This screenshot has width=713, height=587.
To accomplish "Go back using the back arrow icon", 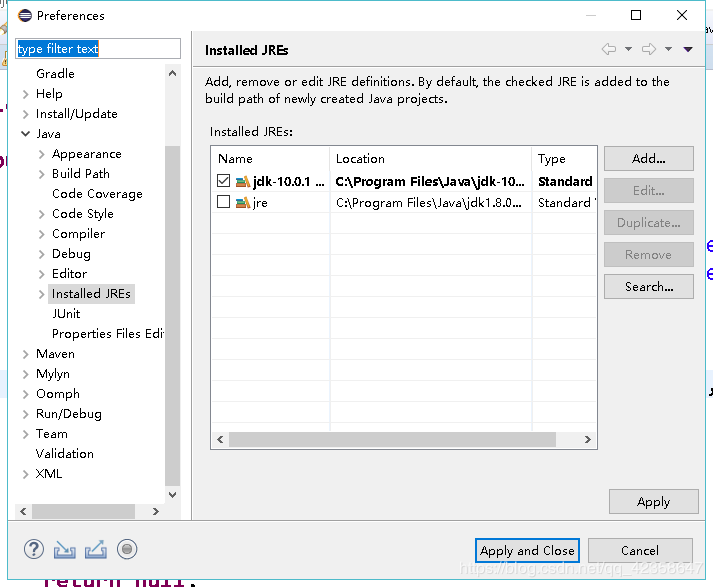I will 609,49.
